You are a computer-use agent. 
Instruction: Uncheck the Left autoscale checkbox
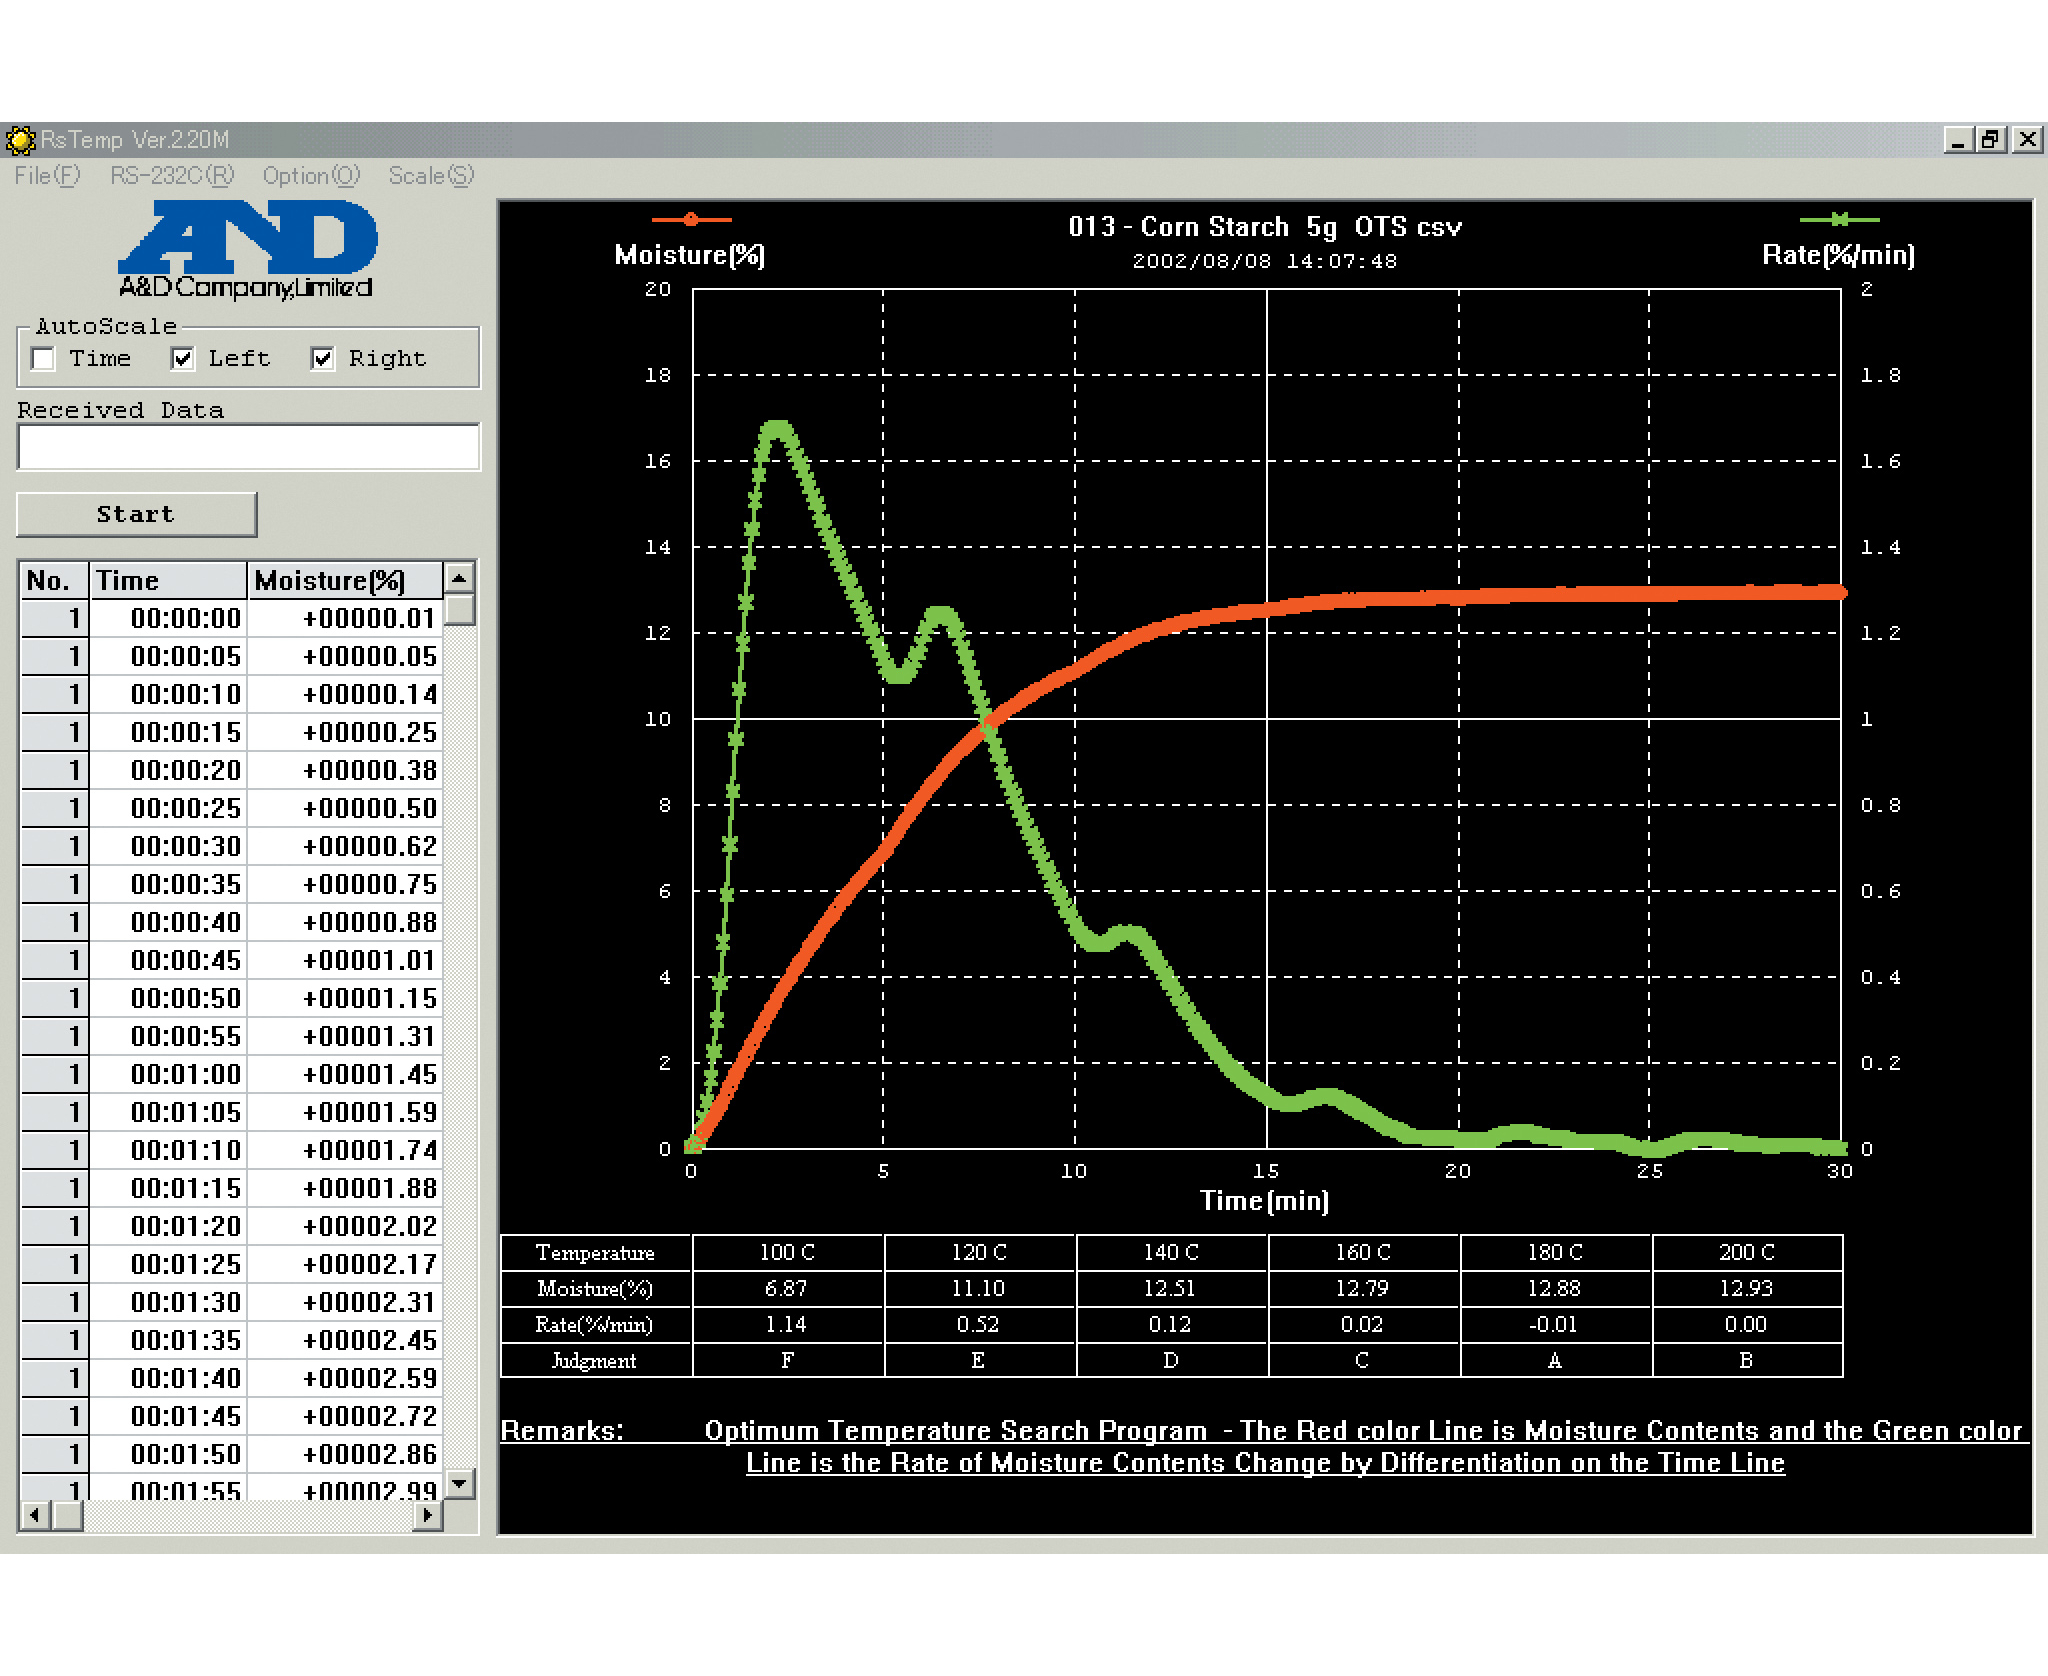click(x=182, y=358)
